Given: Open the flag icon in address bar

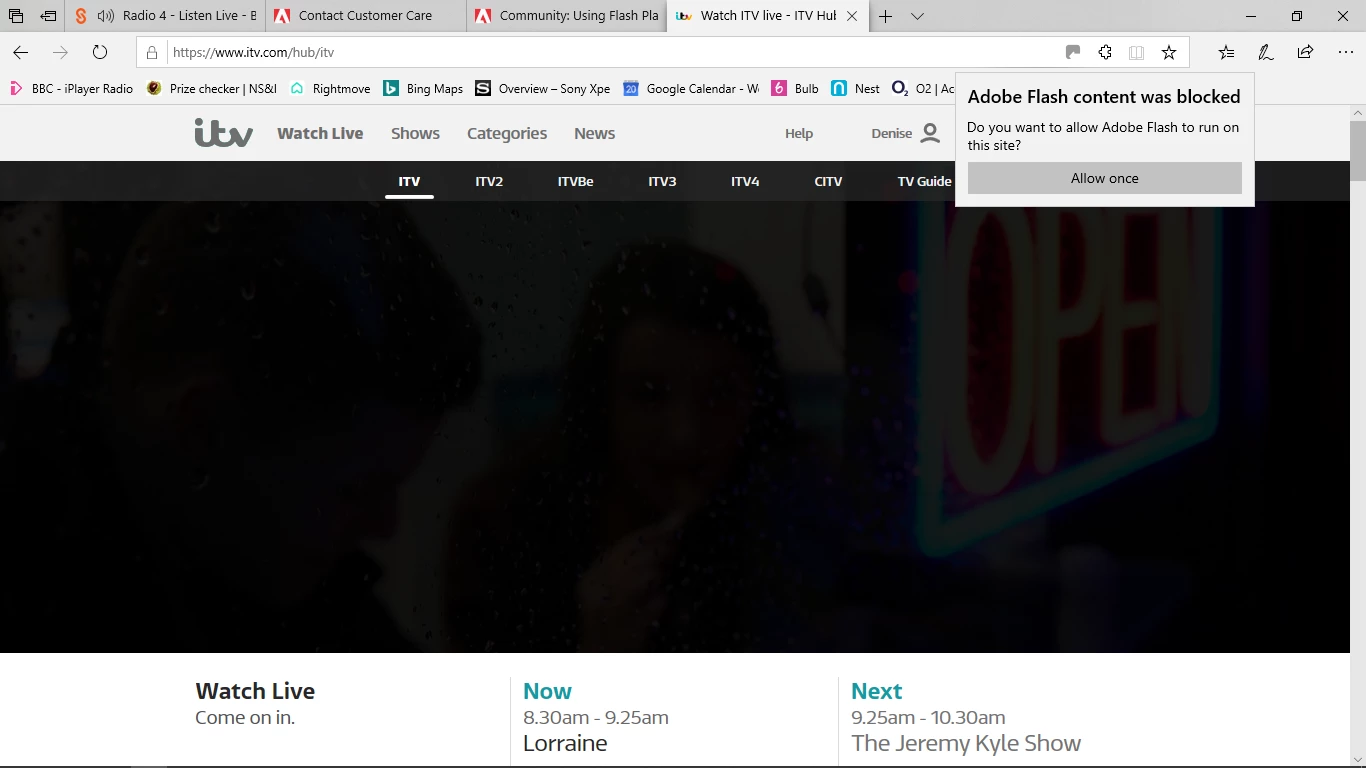Looking at the screenshot, I should tap(1073, 52).
